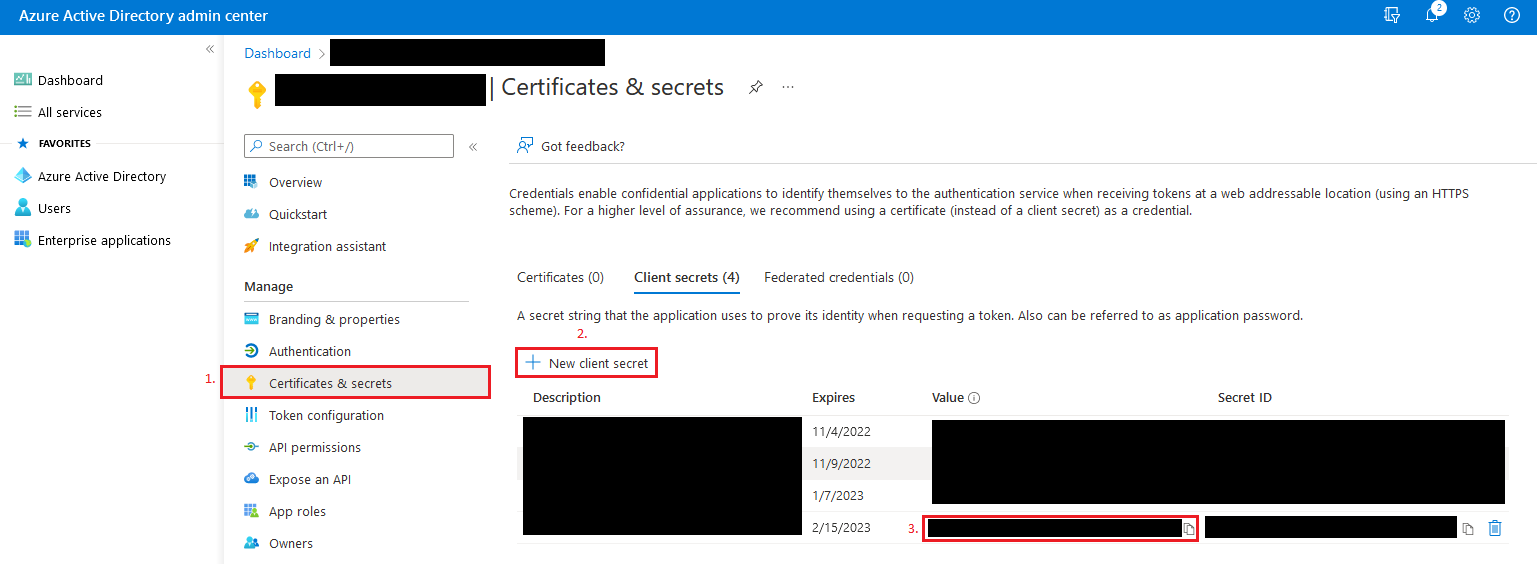
Task: Delete the secret expiring 2/15/2023
Action: click(1495, 528)
